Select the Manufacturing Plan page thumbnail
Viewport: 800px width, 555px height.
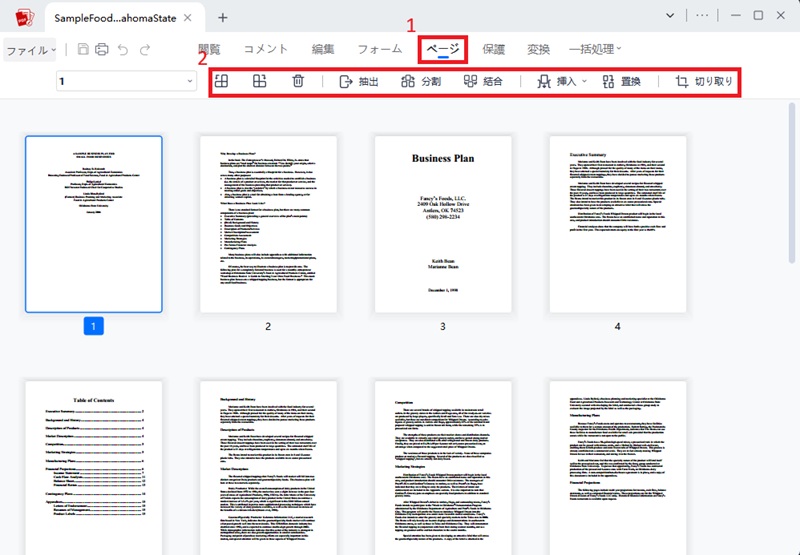pyautogui.click(x=618, y=468)
